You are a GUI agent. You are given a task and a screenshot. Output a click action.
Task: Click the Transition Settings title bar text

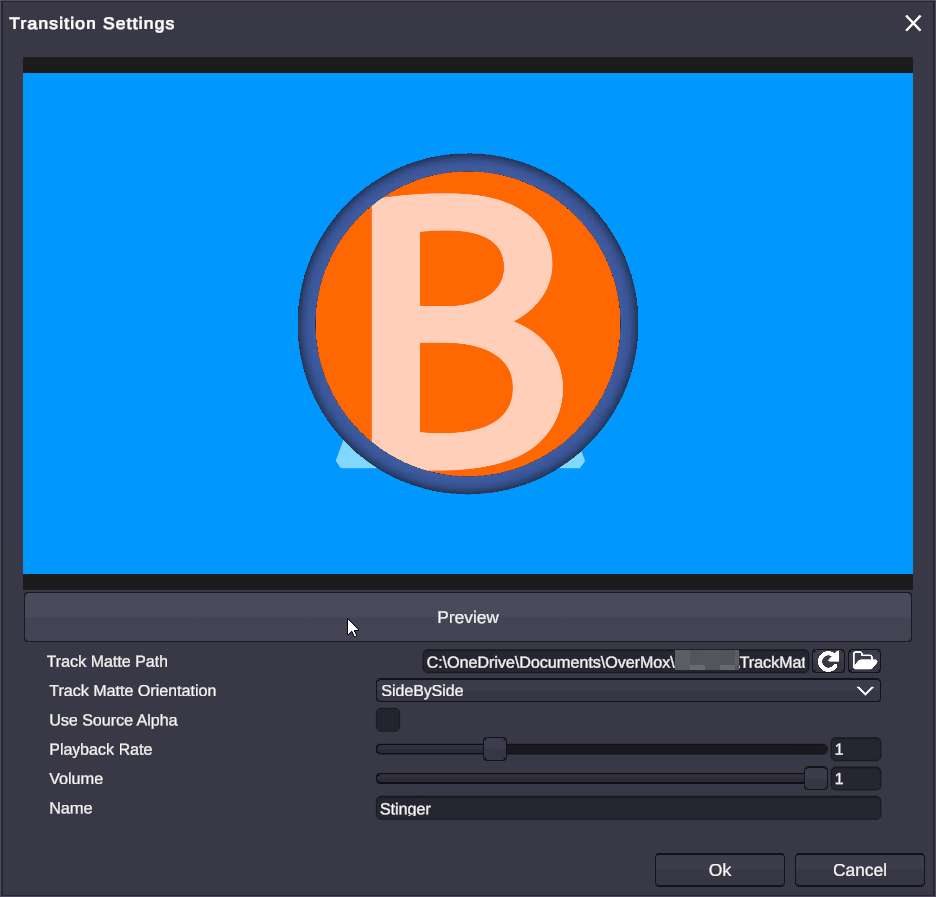tap(92, 23)
